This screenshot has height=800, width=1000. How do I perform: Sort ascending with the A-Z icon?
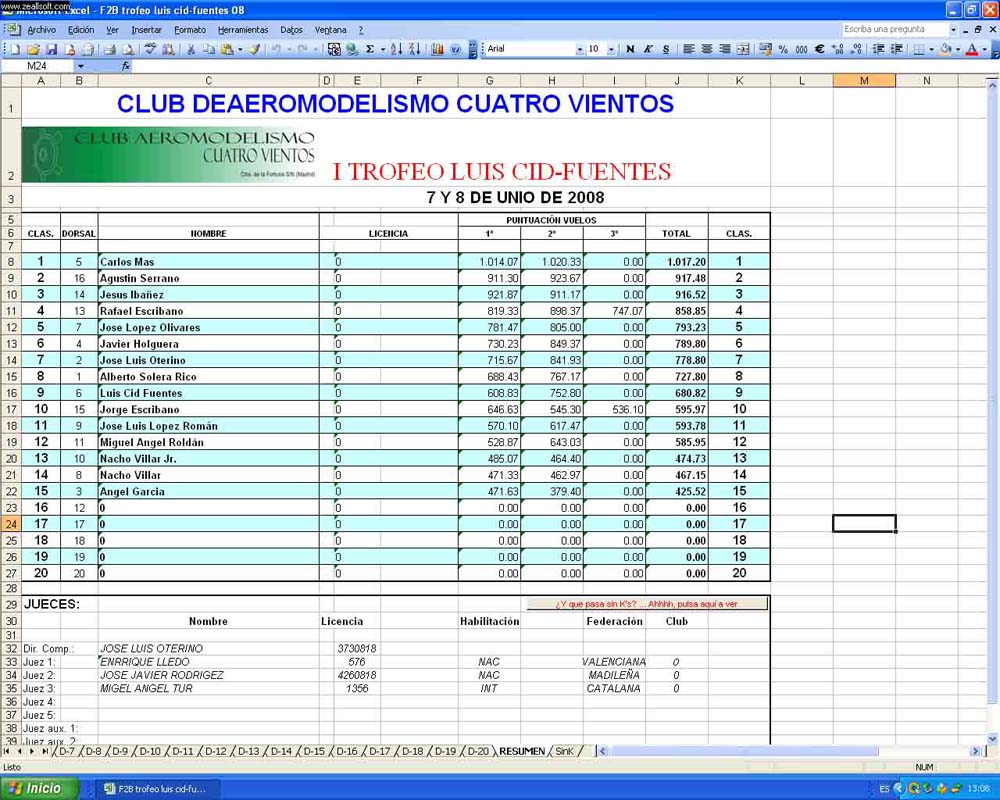click(x=396, y=49)
